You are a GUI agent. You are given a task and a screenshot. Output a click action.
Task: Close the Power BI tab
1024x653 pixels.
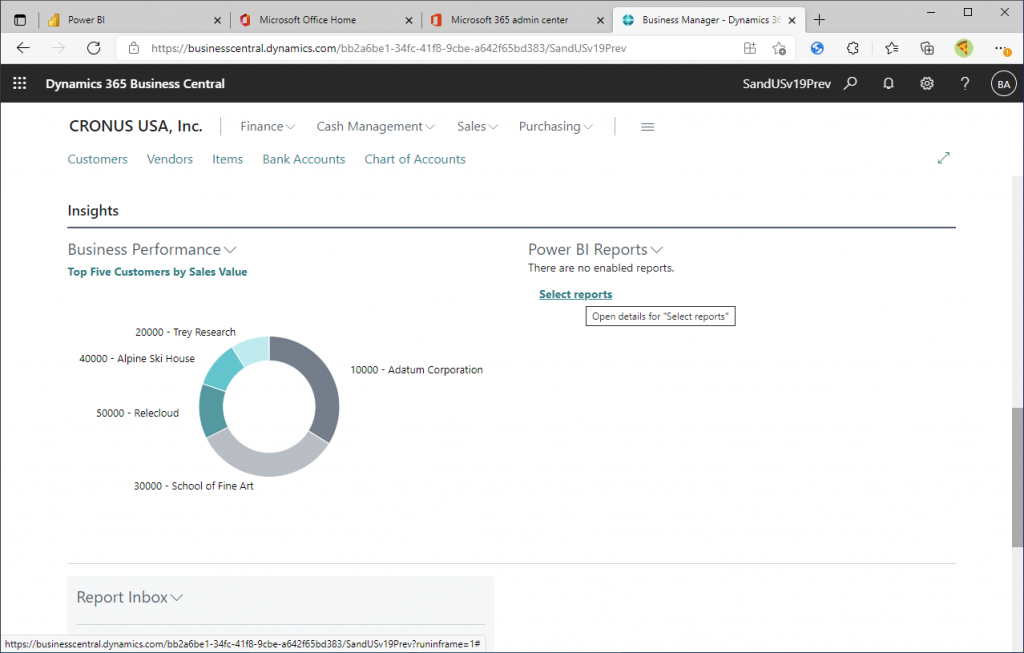pyautogui.click(x=217, y=20)
